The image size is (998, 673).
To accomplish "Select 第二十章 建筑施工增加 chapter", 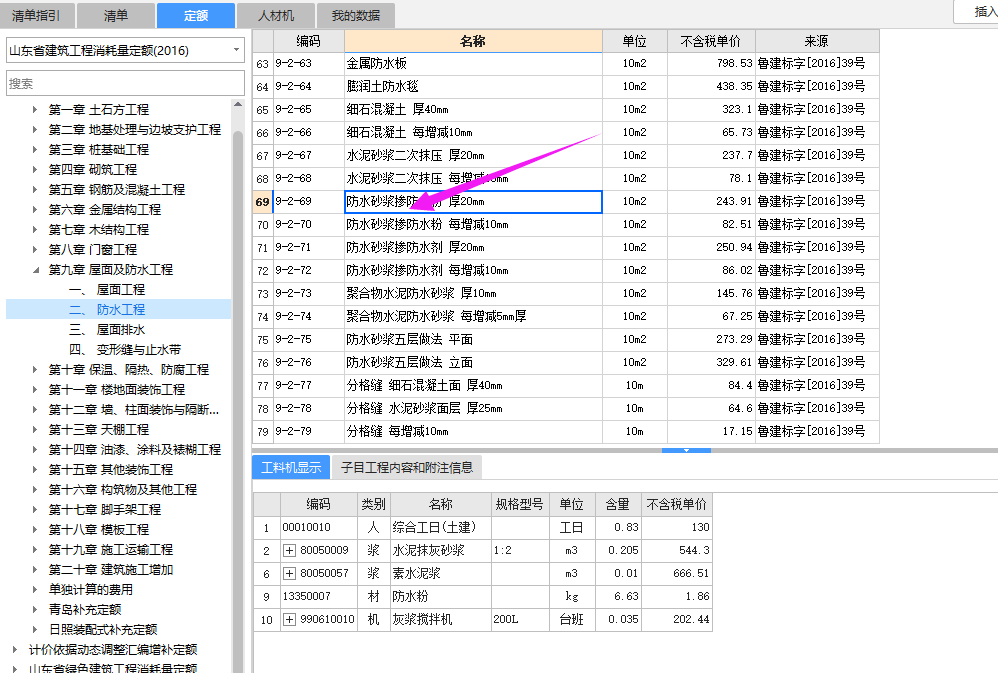I will tap(111, 569).
